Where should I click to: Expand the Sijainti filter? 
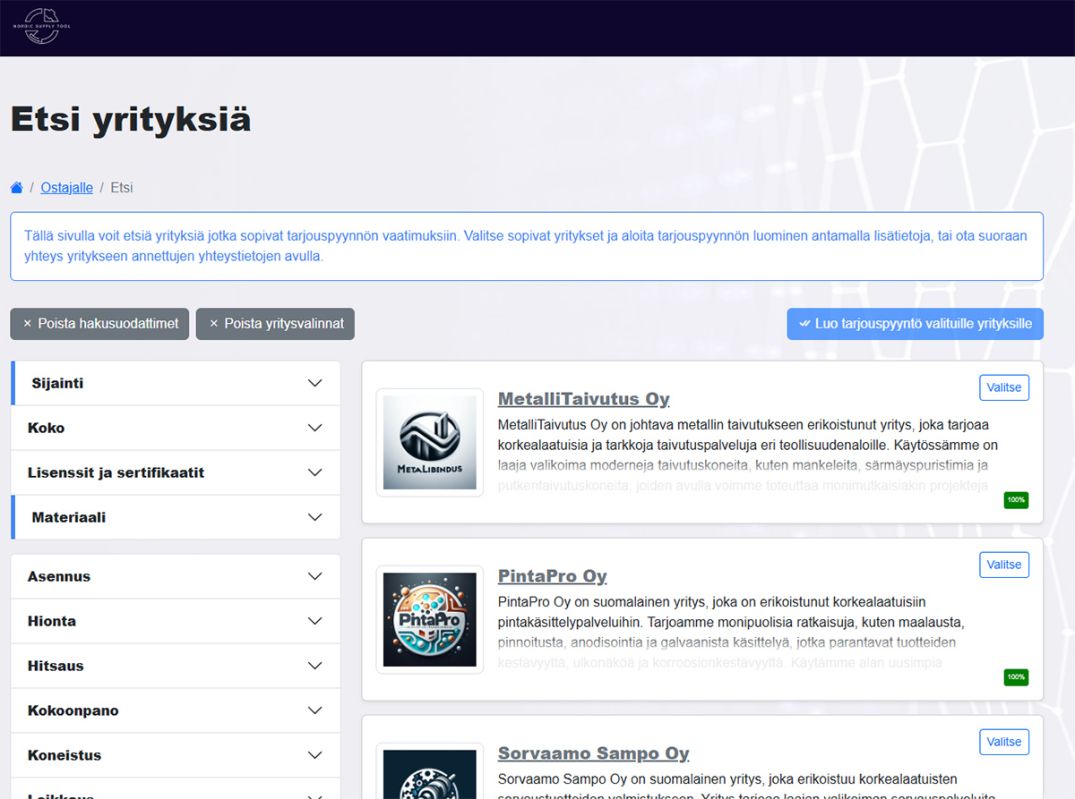[176, 383]
